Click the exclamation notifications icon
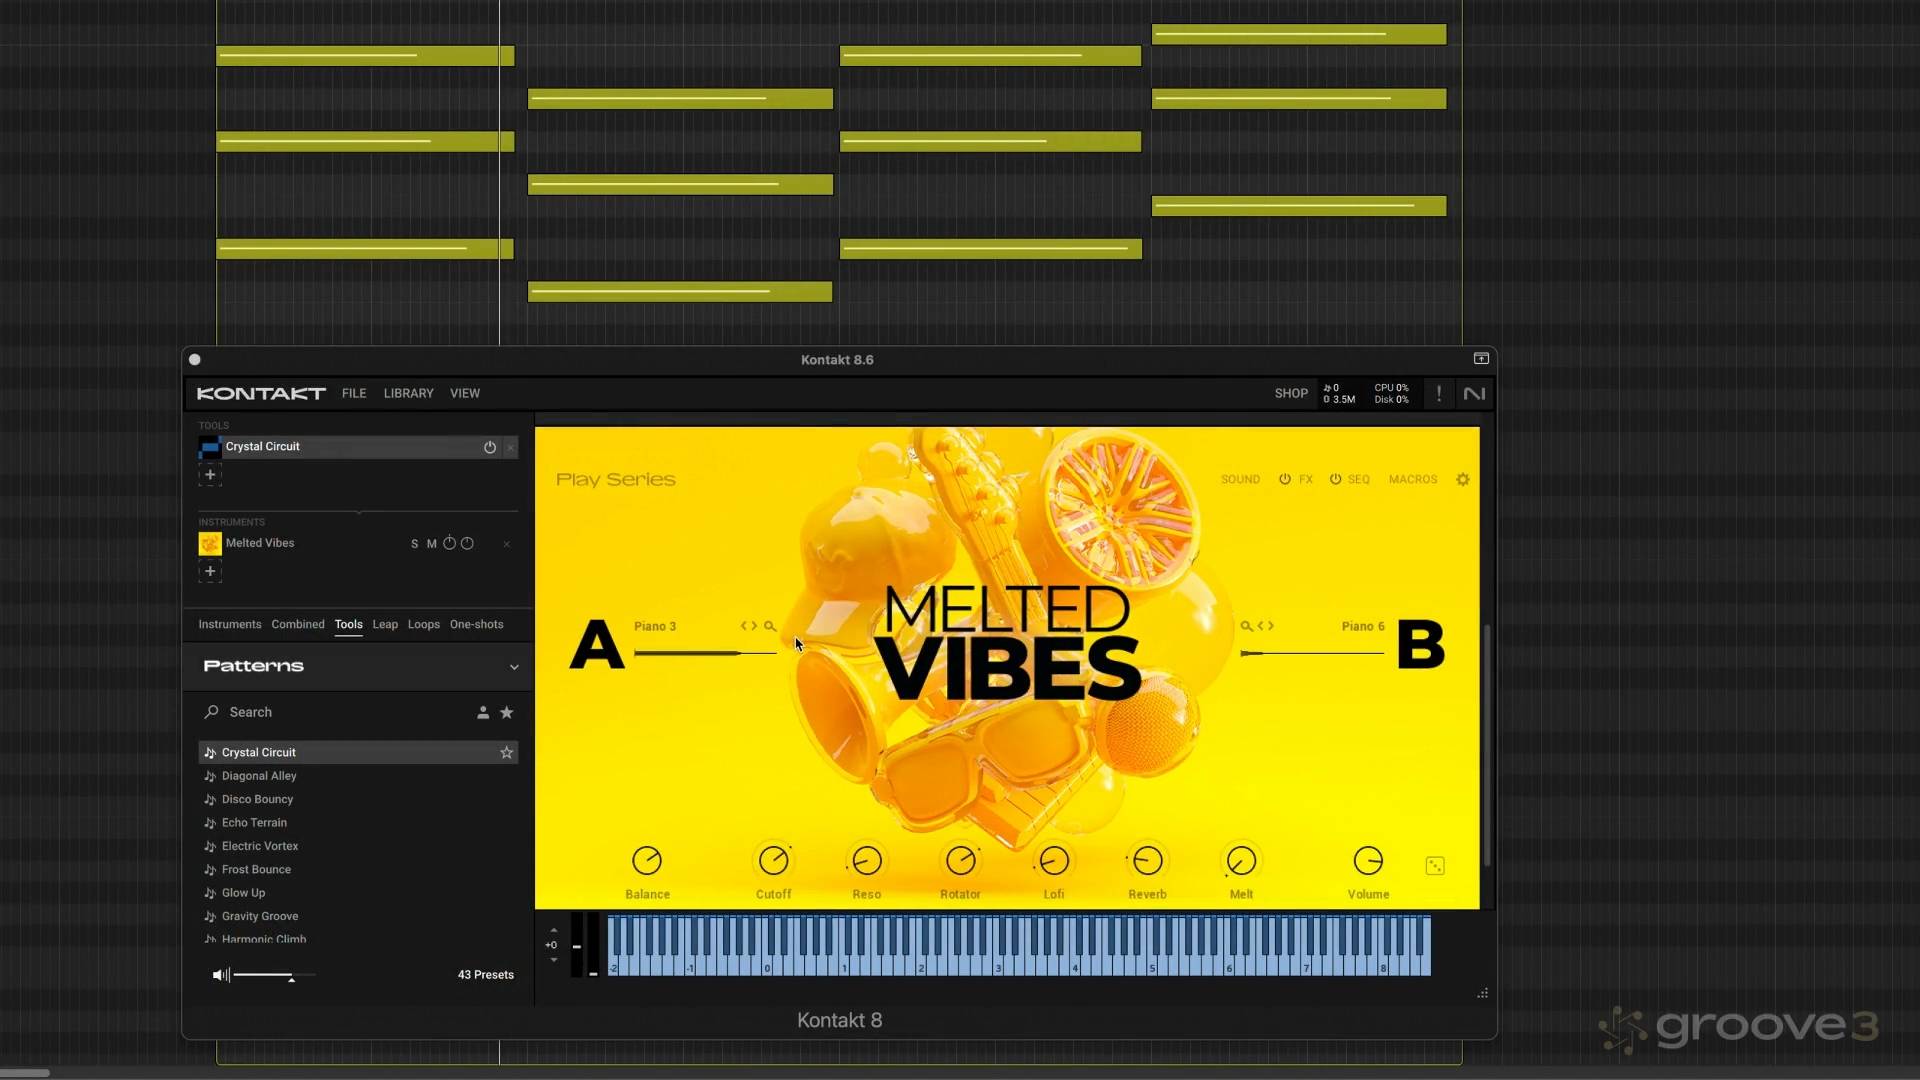This screenshot has width=1920, height=1080. [x=1439, y=394]
